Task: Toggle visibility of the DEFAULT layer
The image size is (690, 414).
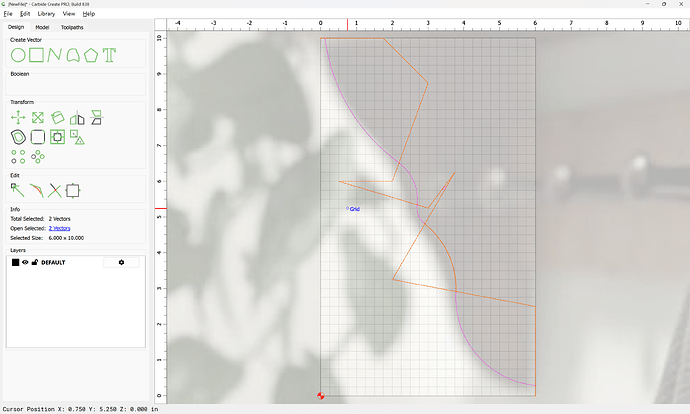Action: [25, 262]
